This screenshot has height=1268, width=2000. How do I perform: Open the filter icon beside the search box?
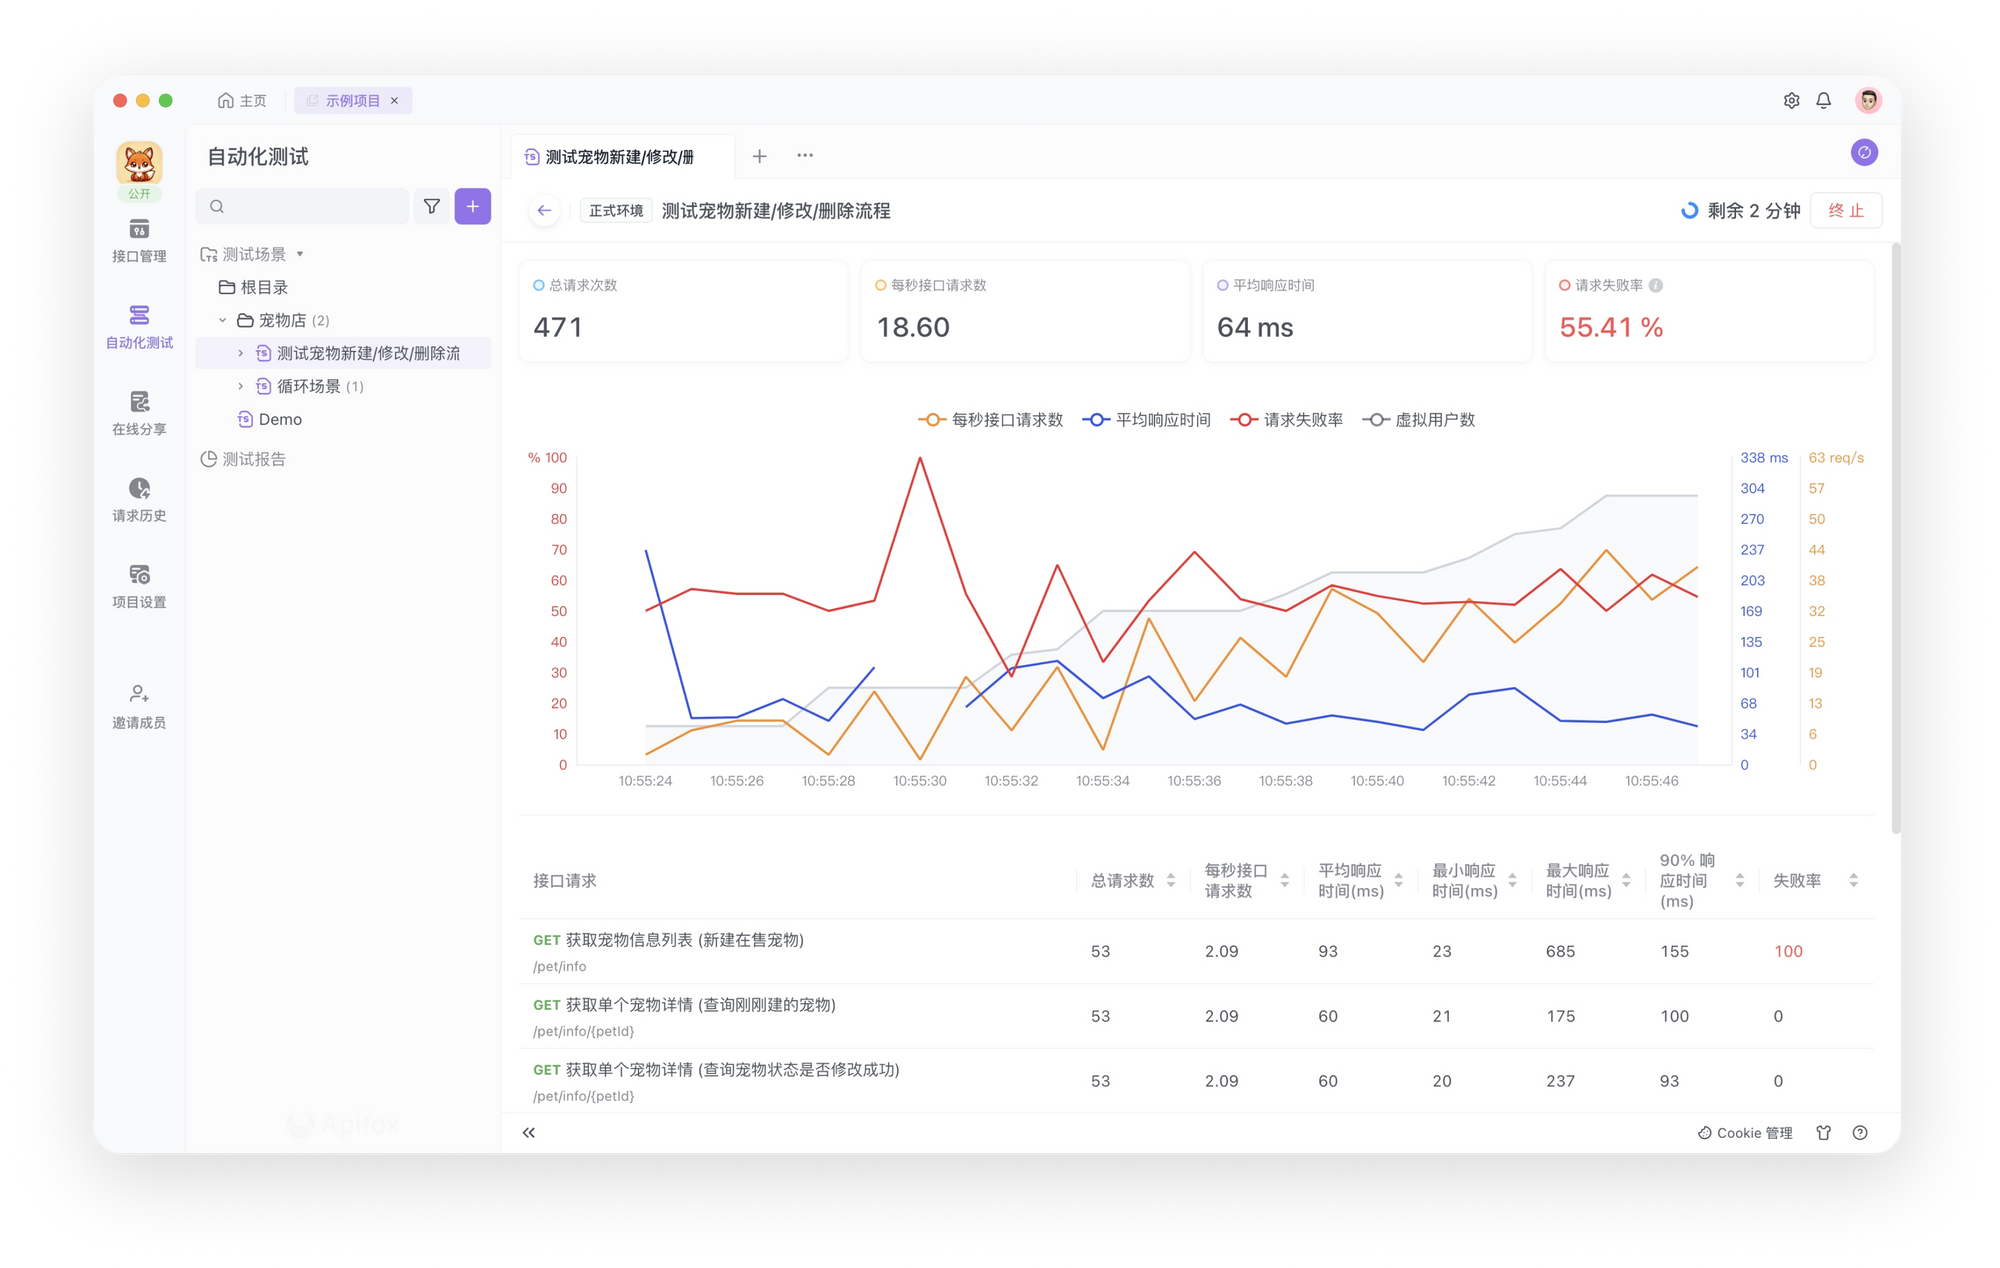(431, 206)
